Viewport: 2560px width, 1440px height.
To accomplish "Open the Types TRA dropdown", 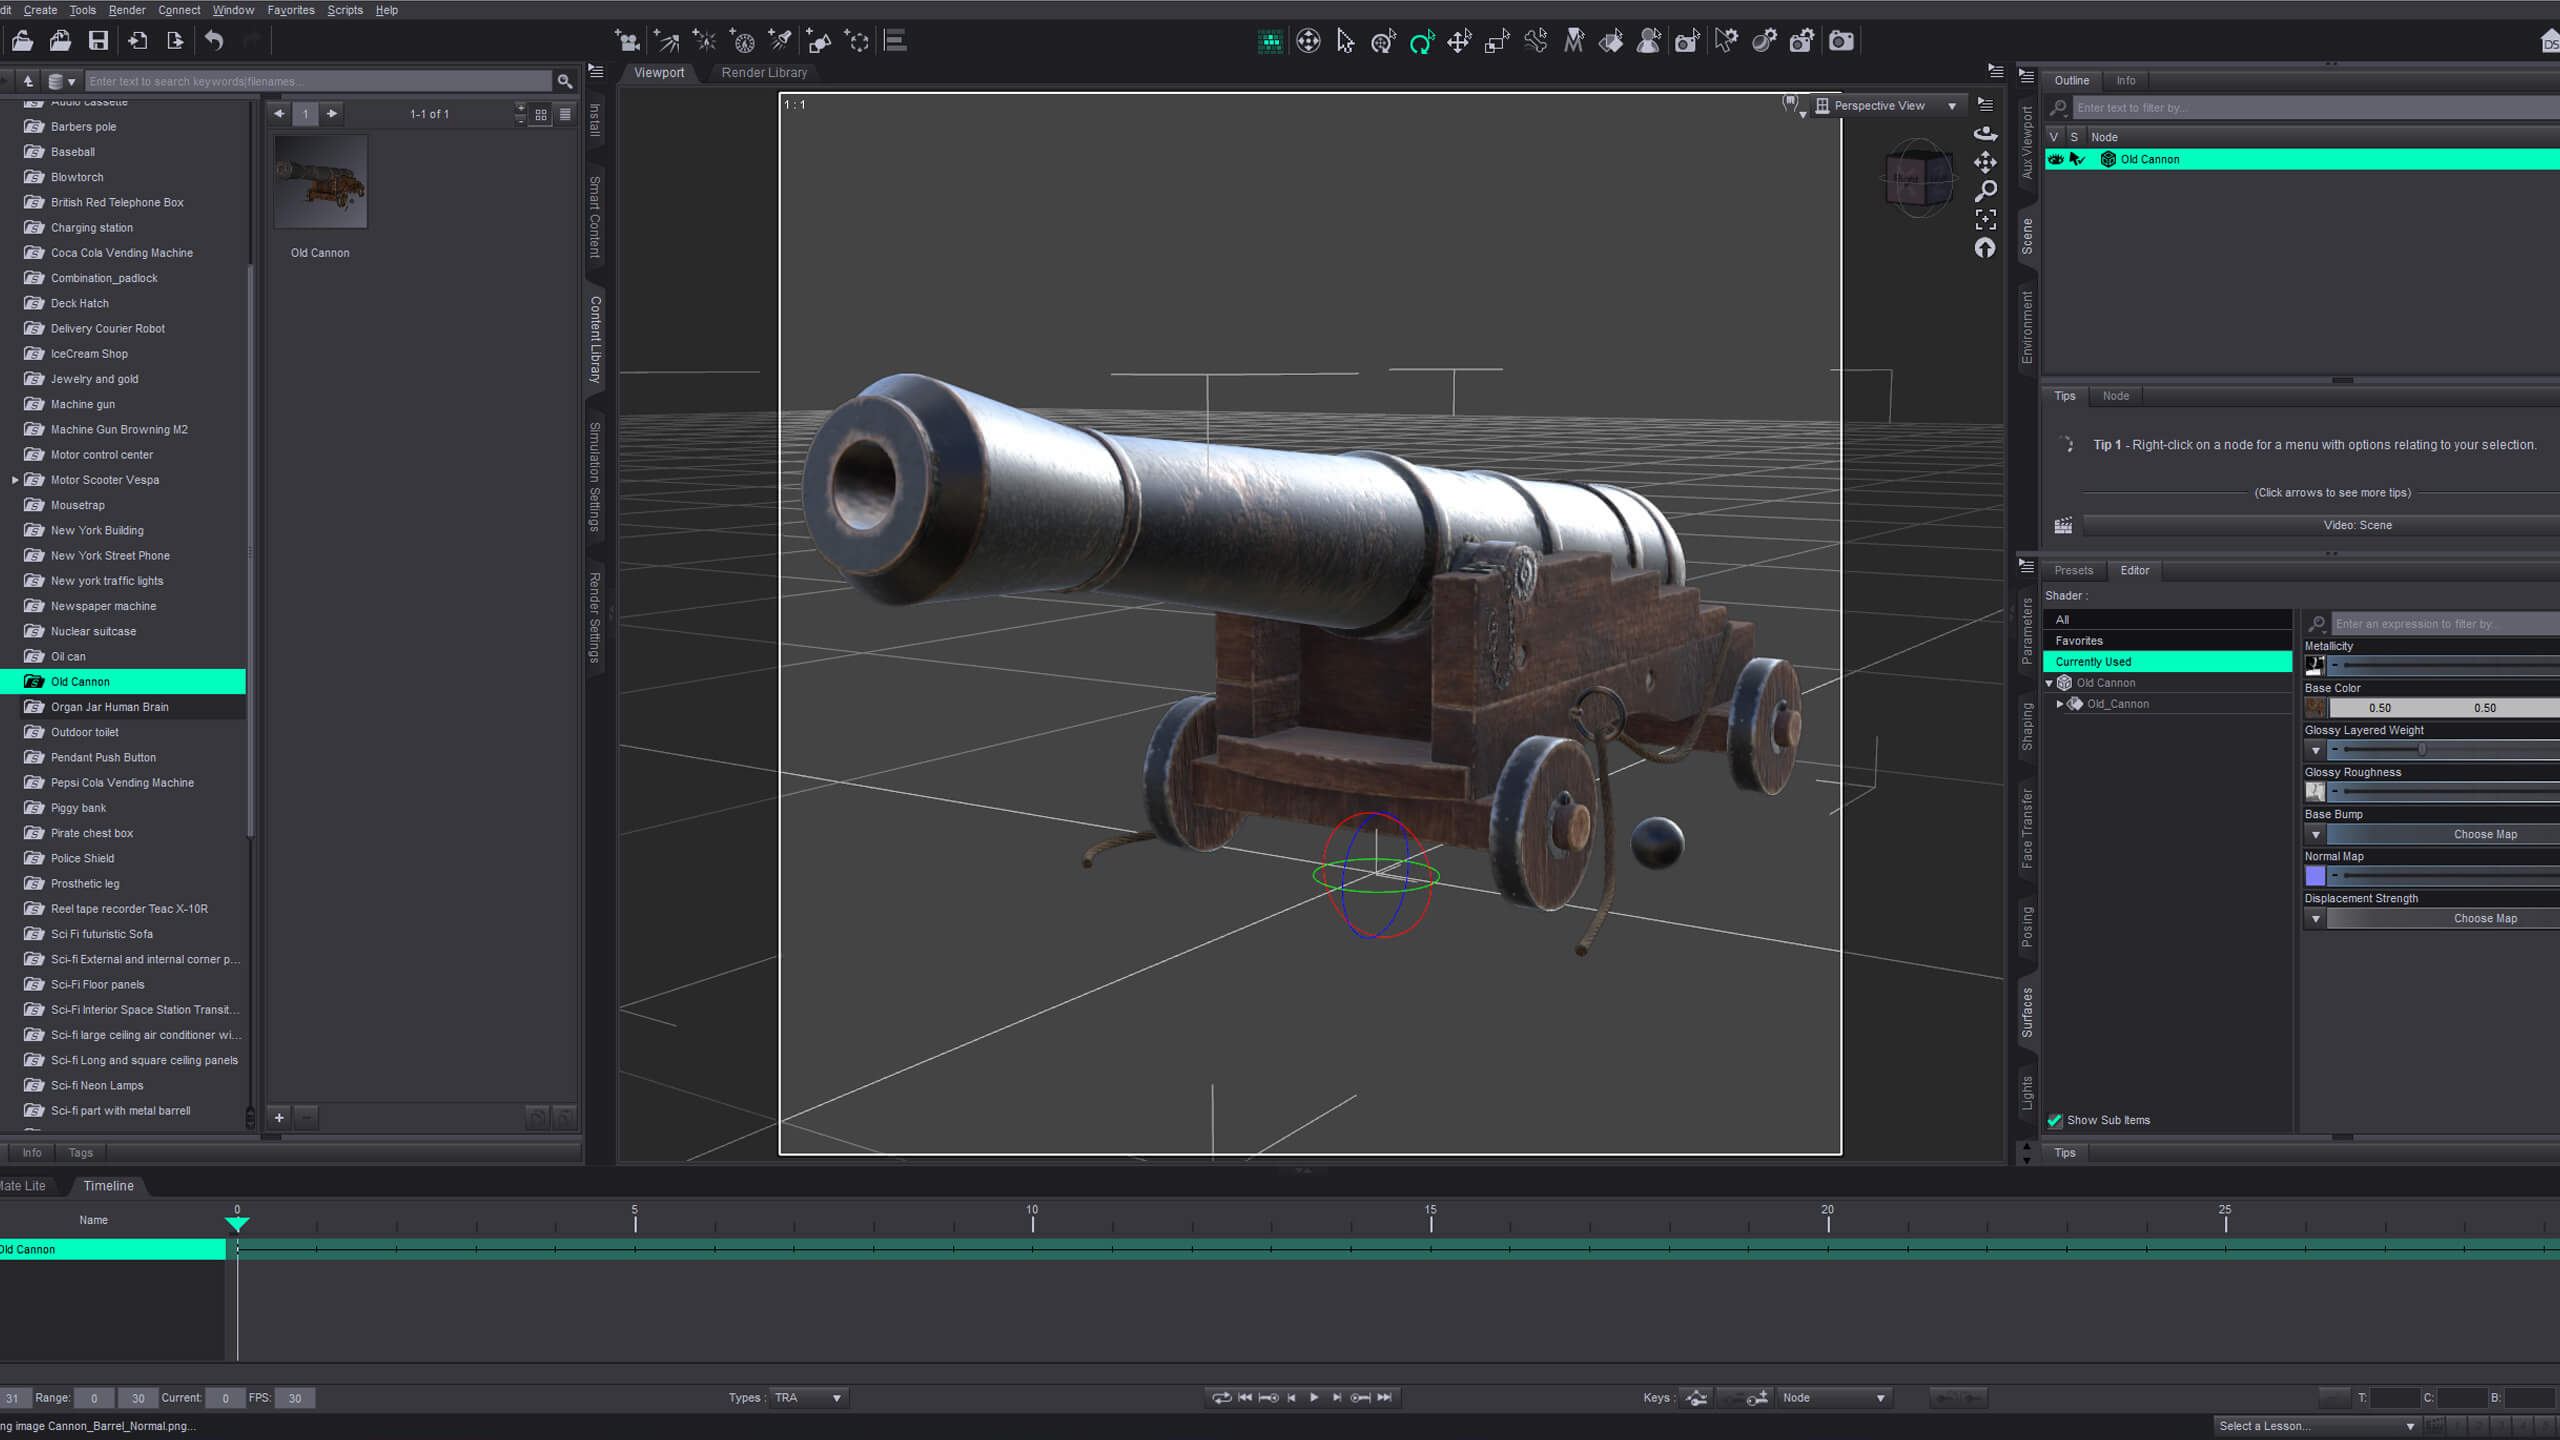I will click(x=809, y=1398).
